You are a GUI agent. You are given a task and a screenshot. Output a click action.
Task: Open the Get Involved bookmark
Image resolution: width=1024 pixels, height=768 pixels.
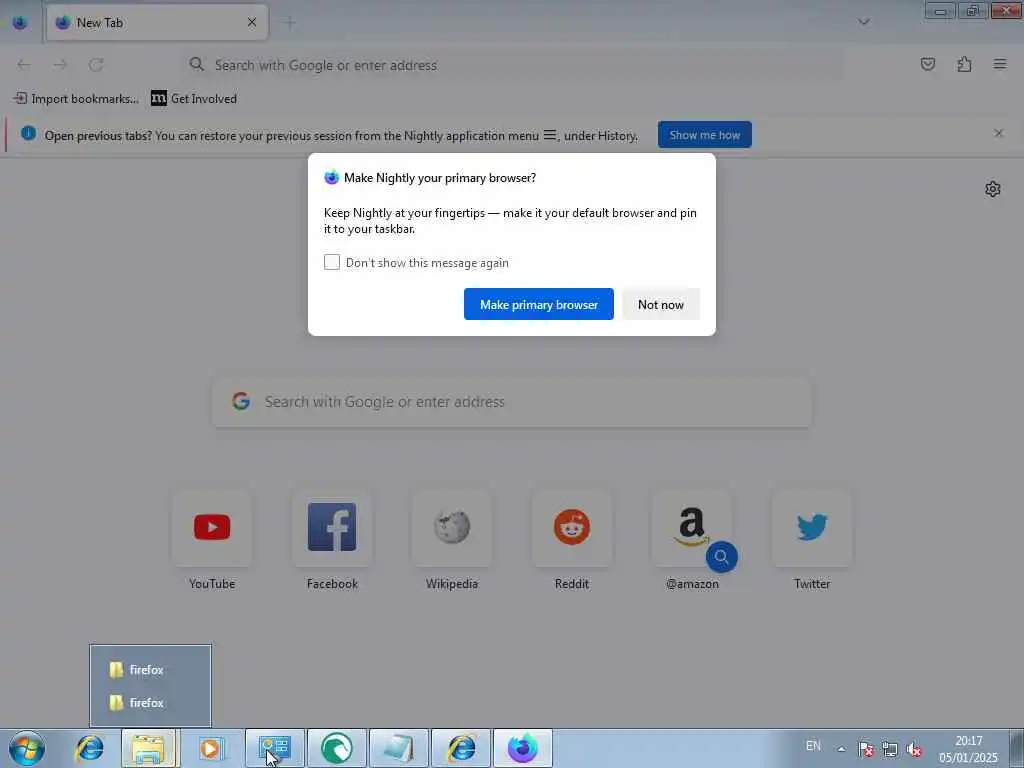[194, 99]
